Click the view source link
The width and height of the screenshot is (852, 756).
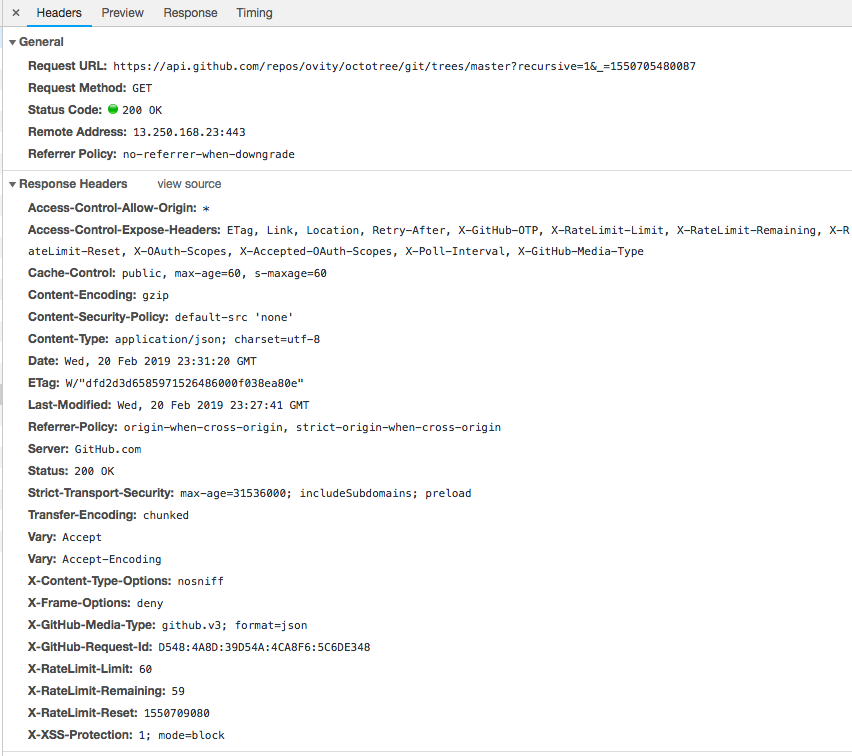[x=188, y=184]
